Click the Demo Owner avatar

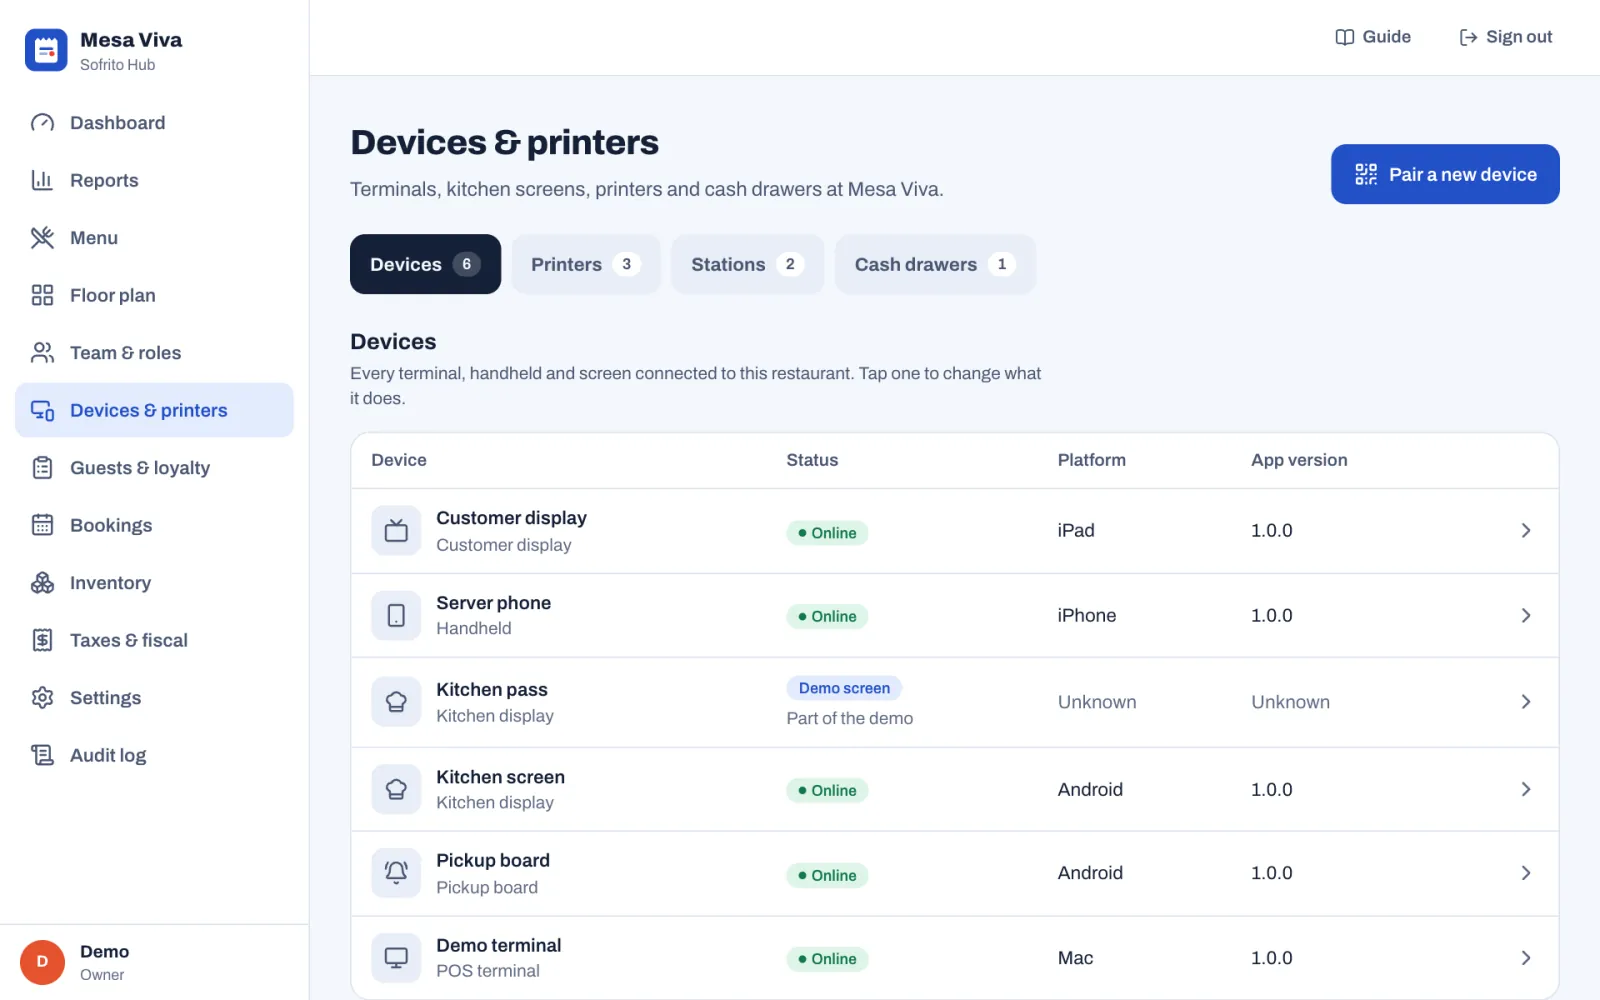pyautogui.click(x=42, y=962)
